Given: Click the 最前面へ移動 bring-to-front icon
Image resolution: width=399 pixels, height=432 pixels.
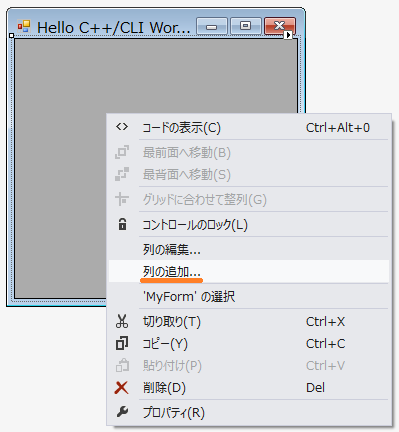Looking at the screenshot, I should coord(122,152).
